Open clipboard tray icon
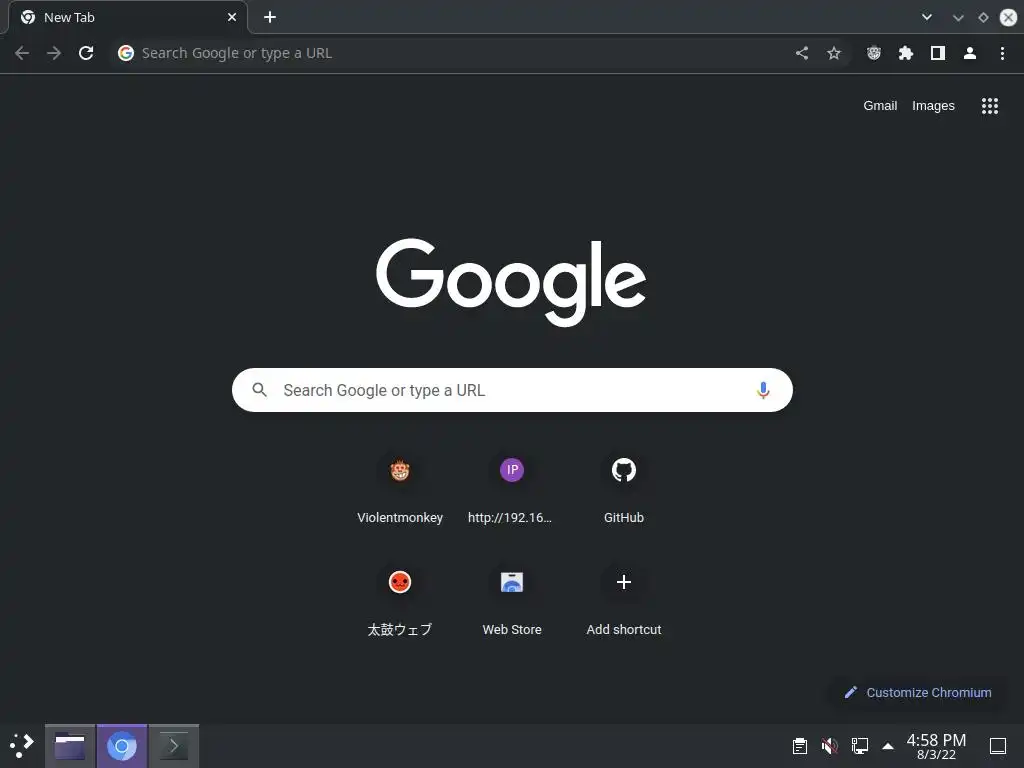 click(x=799, y=745)
